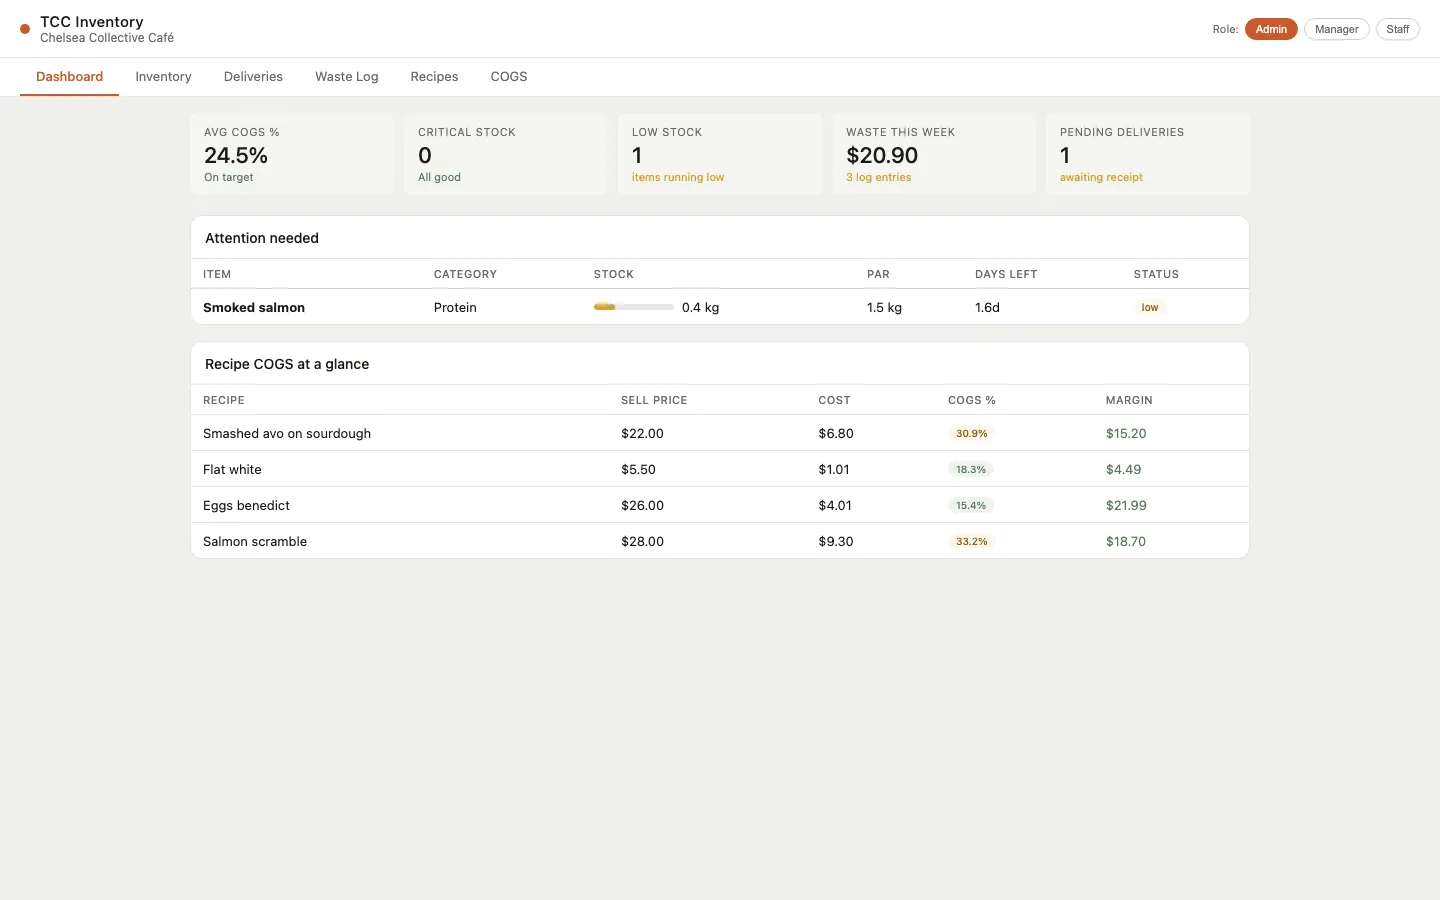
Task: Click the Protein category cell
Action: click(x=455, y=307)
